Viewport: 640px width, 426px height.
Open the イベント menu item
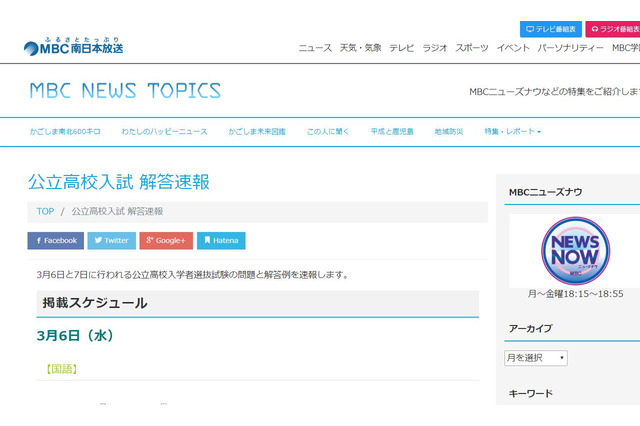click(513, 48)
